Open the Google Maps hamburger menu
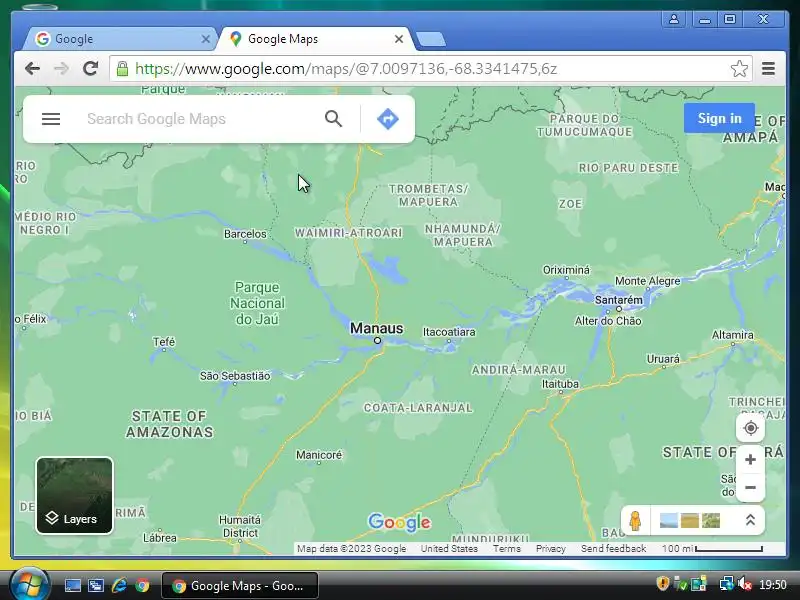This screenshot has height=600, width=800. (51, 119)
